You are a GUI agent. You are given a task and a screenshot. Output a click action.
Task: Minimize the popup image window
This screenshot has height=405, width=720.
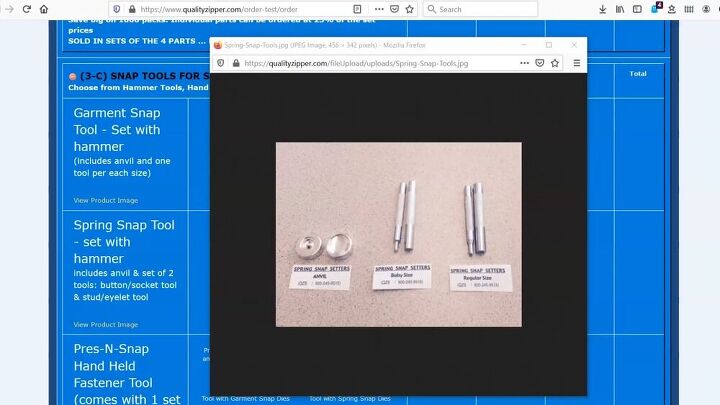(x=523, y=45)
